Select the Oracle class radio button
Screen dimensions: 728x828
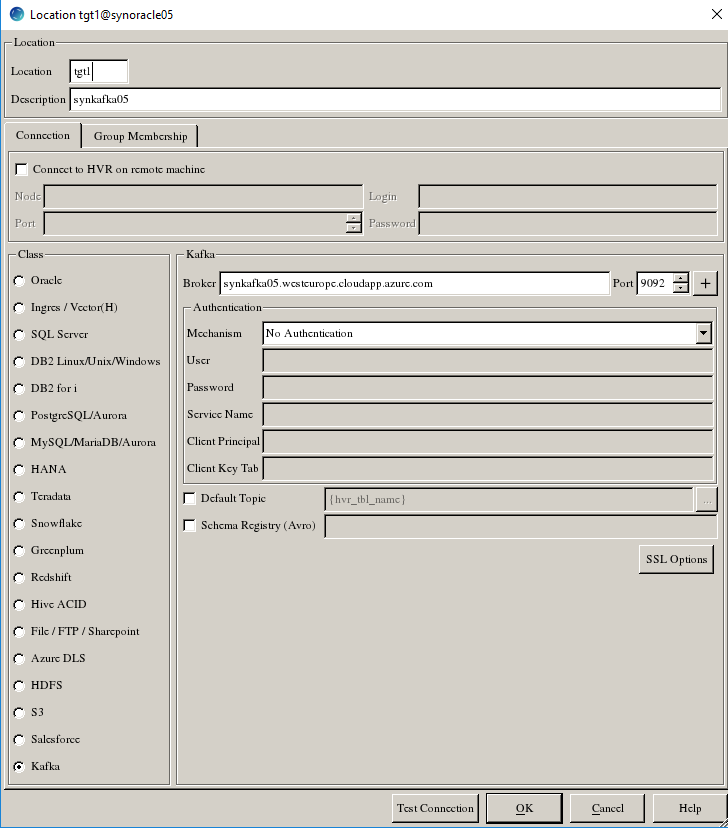(x=19, y=281)
